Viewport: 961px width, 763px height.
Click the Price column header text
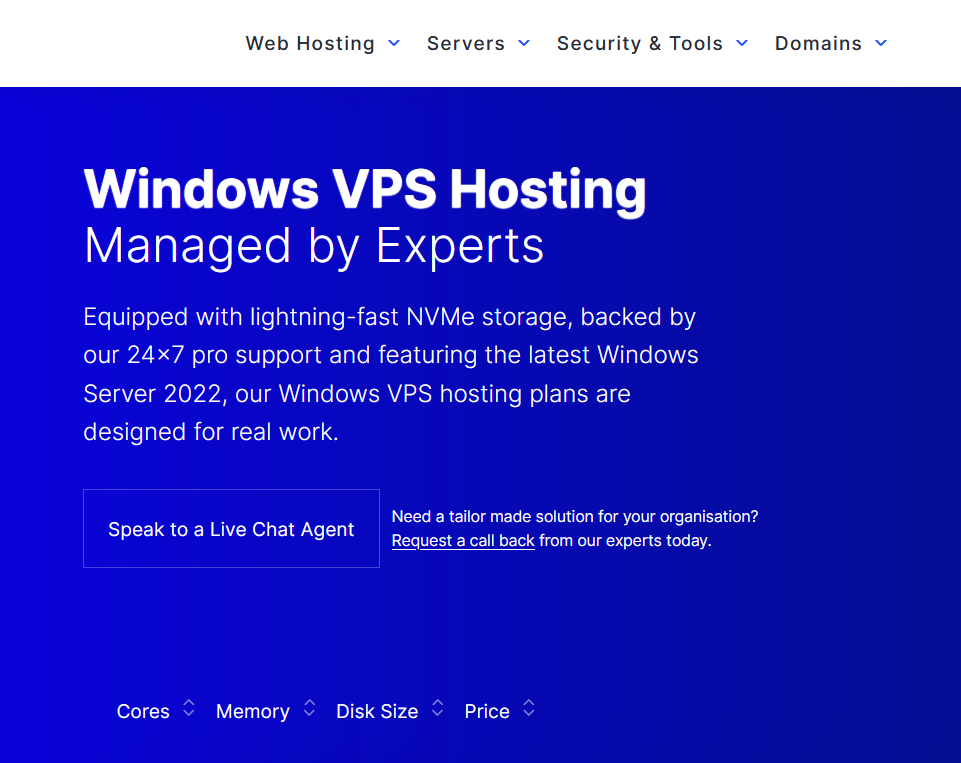click(x=487, y=711)
